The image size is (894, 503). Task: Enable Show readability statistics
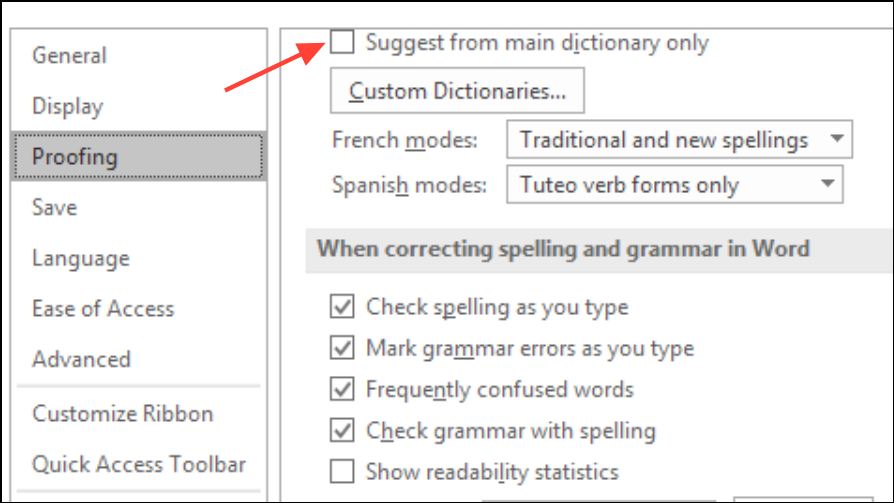click(342, 472)
